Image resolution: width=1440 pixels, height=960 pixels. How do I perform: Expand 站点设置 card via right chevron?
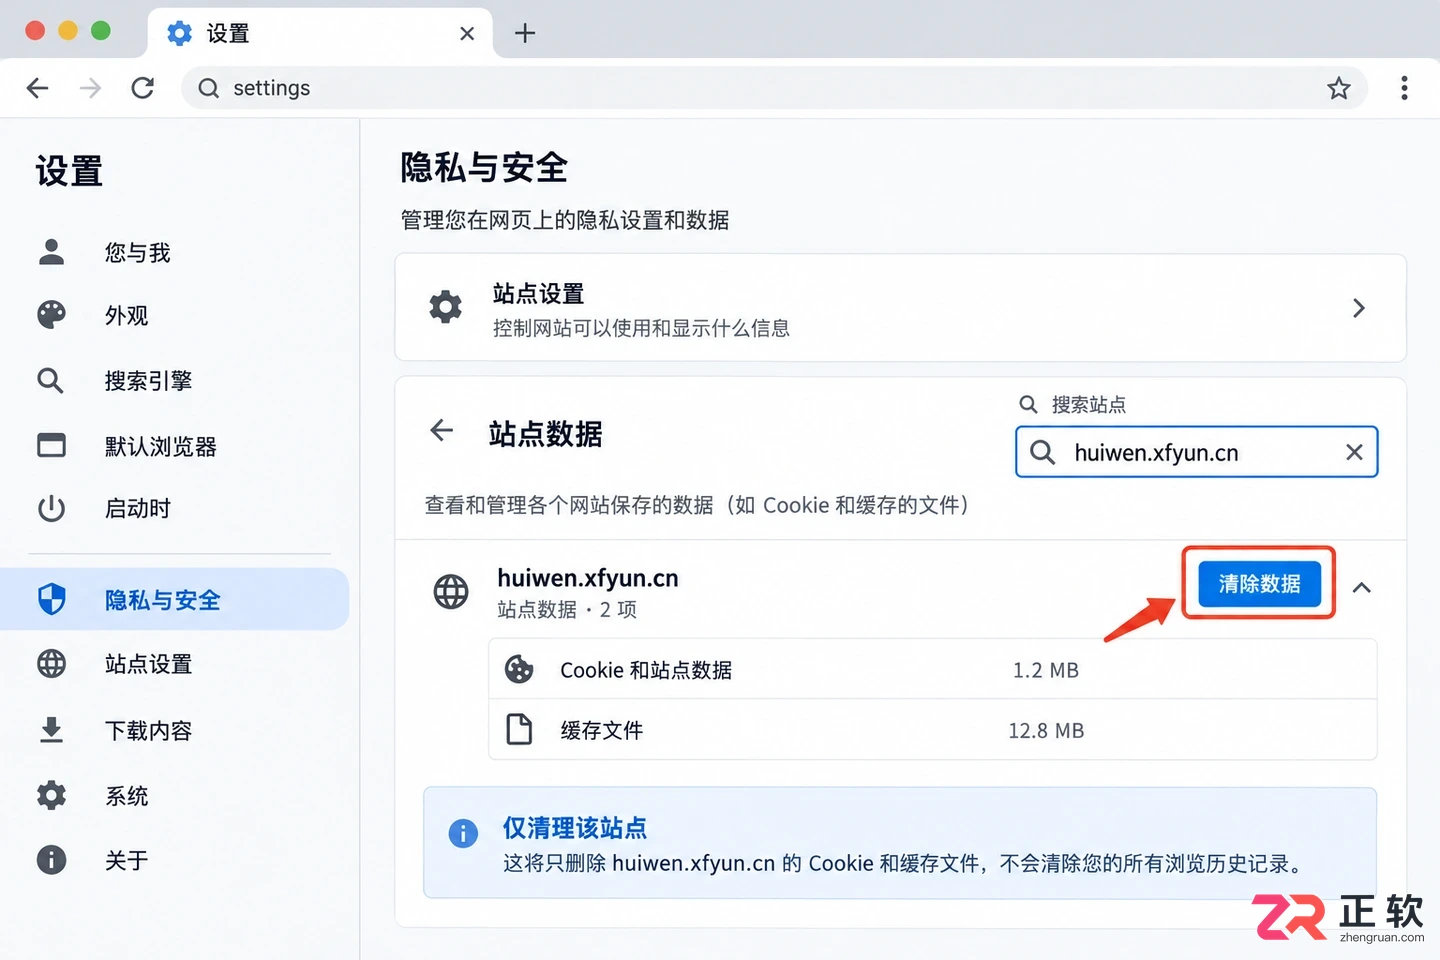point(1358,308)
